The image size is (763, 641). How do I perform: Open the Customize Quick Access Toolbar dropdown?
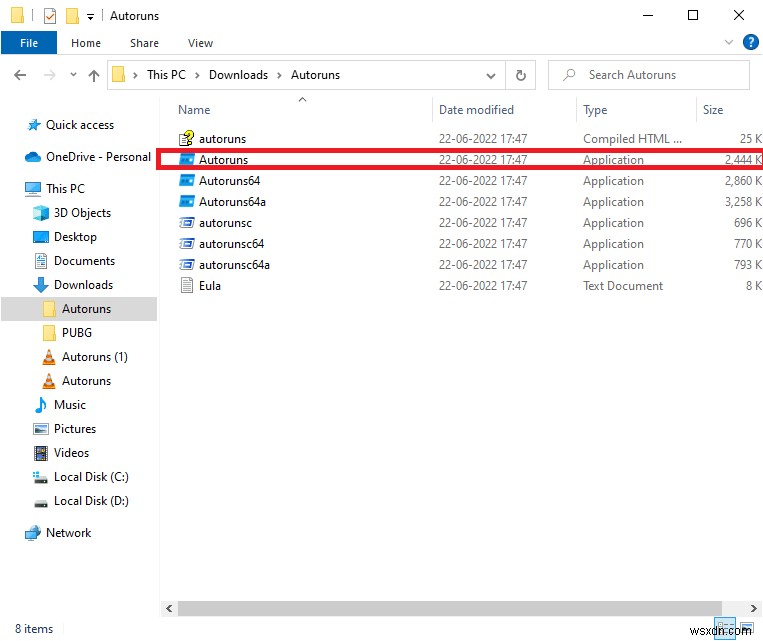click(x=91, y=17)
